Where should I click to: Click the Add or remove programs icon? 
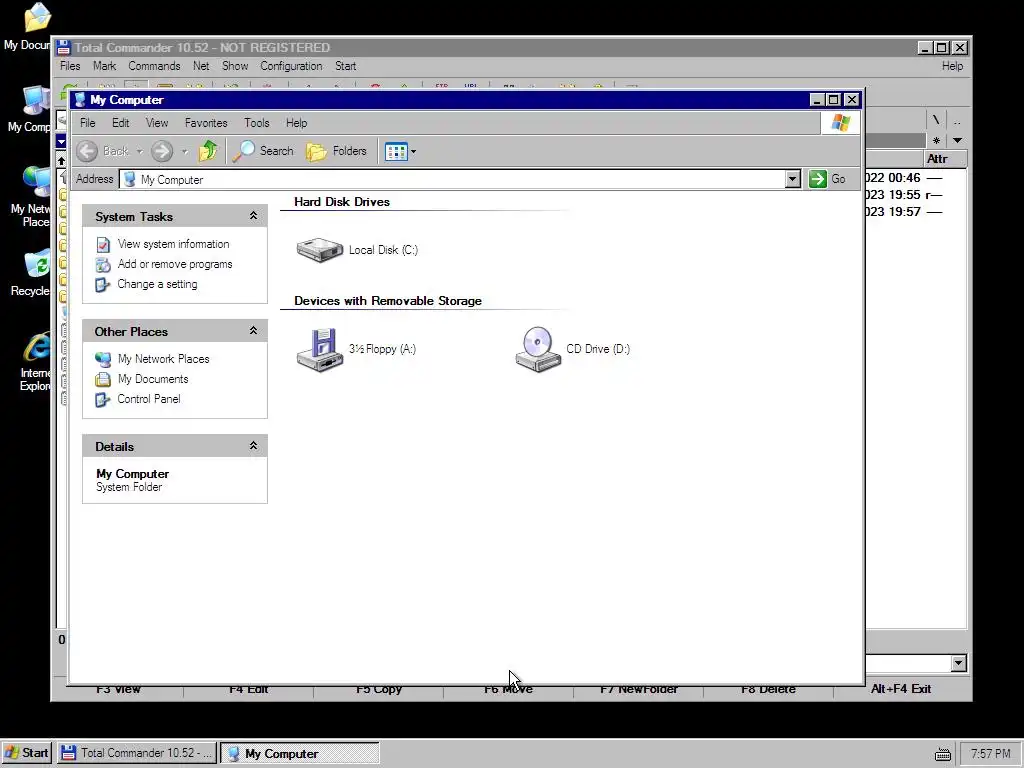coord(103,264)
